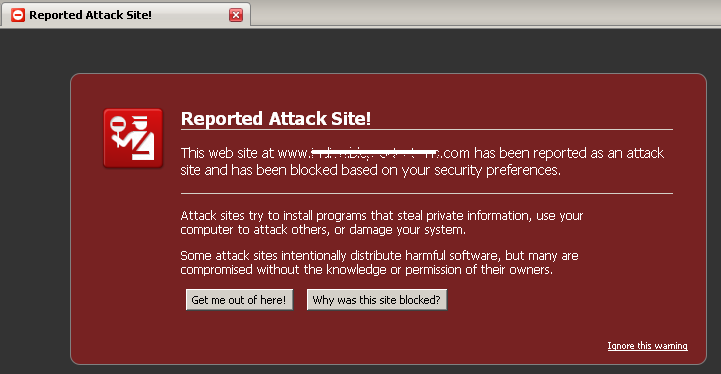Close the Reported Attack Site tab
The height and width of the screenshot is (374, 721).
[236, 15]
